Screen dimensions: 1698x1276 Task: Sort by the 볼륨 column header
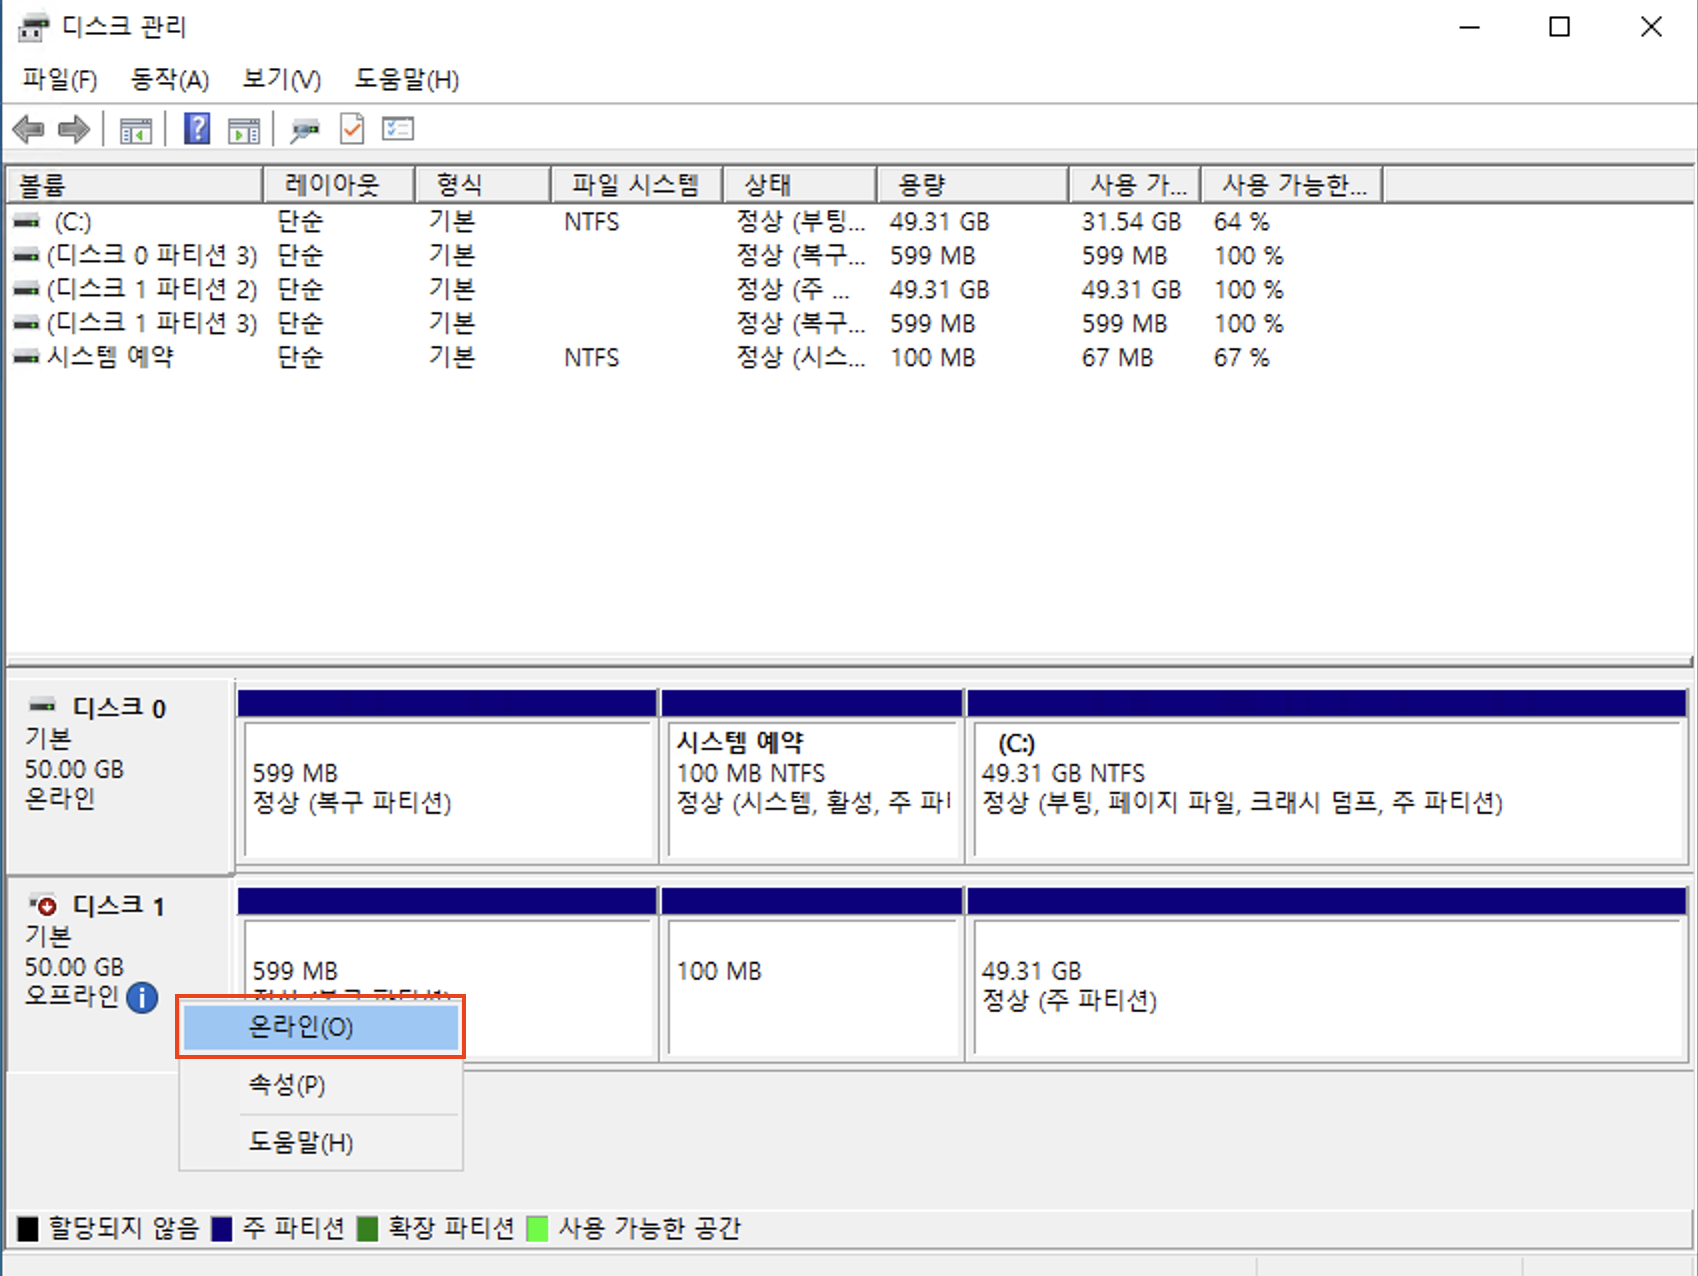pyautogui.click(x=135, y=184)
